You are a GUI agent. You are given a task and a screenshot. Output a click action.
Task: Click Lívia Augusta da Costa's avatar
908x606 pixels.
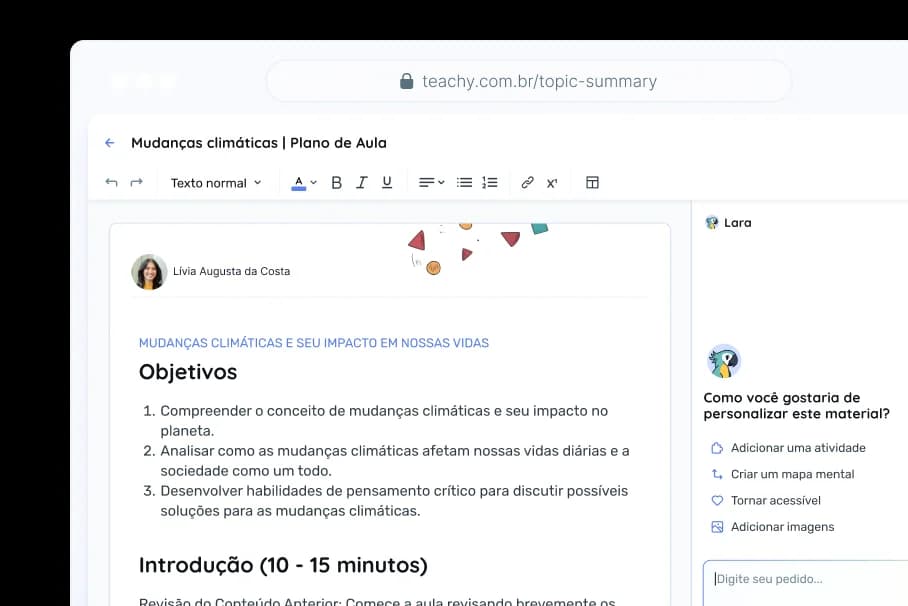click(149, 272)
